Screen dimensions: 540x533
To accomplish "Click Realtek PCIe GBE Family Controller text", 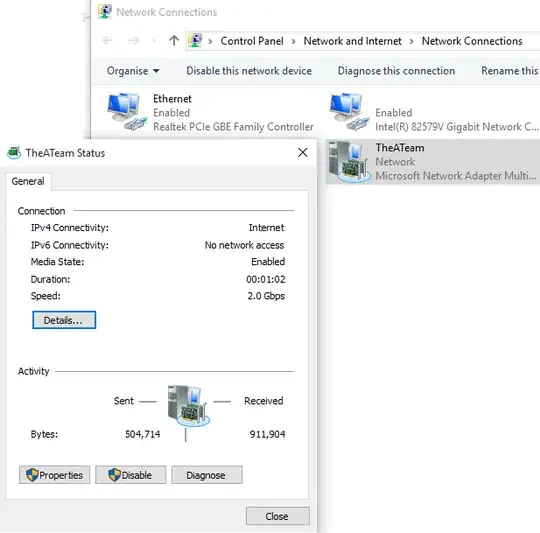I will point(233,127).
